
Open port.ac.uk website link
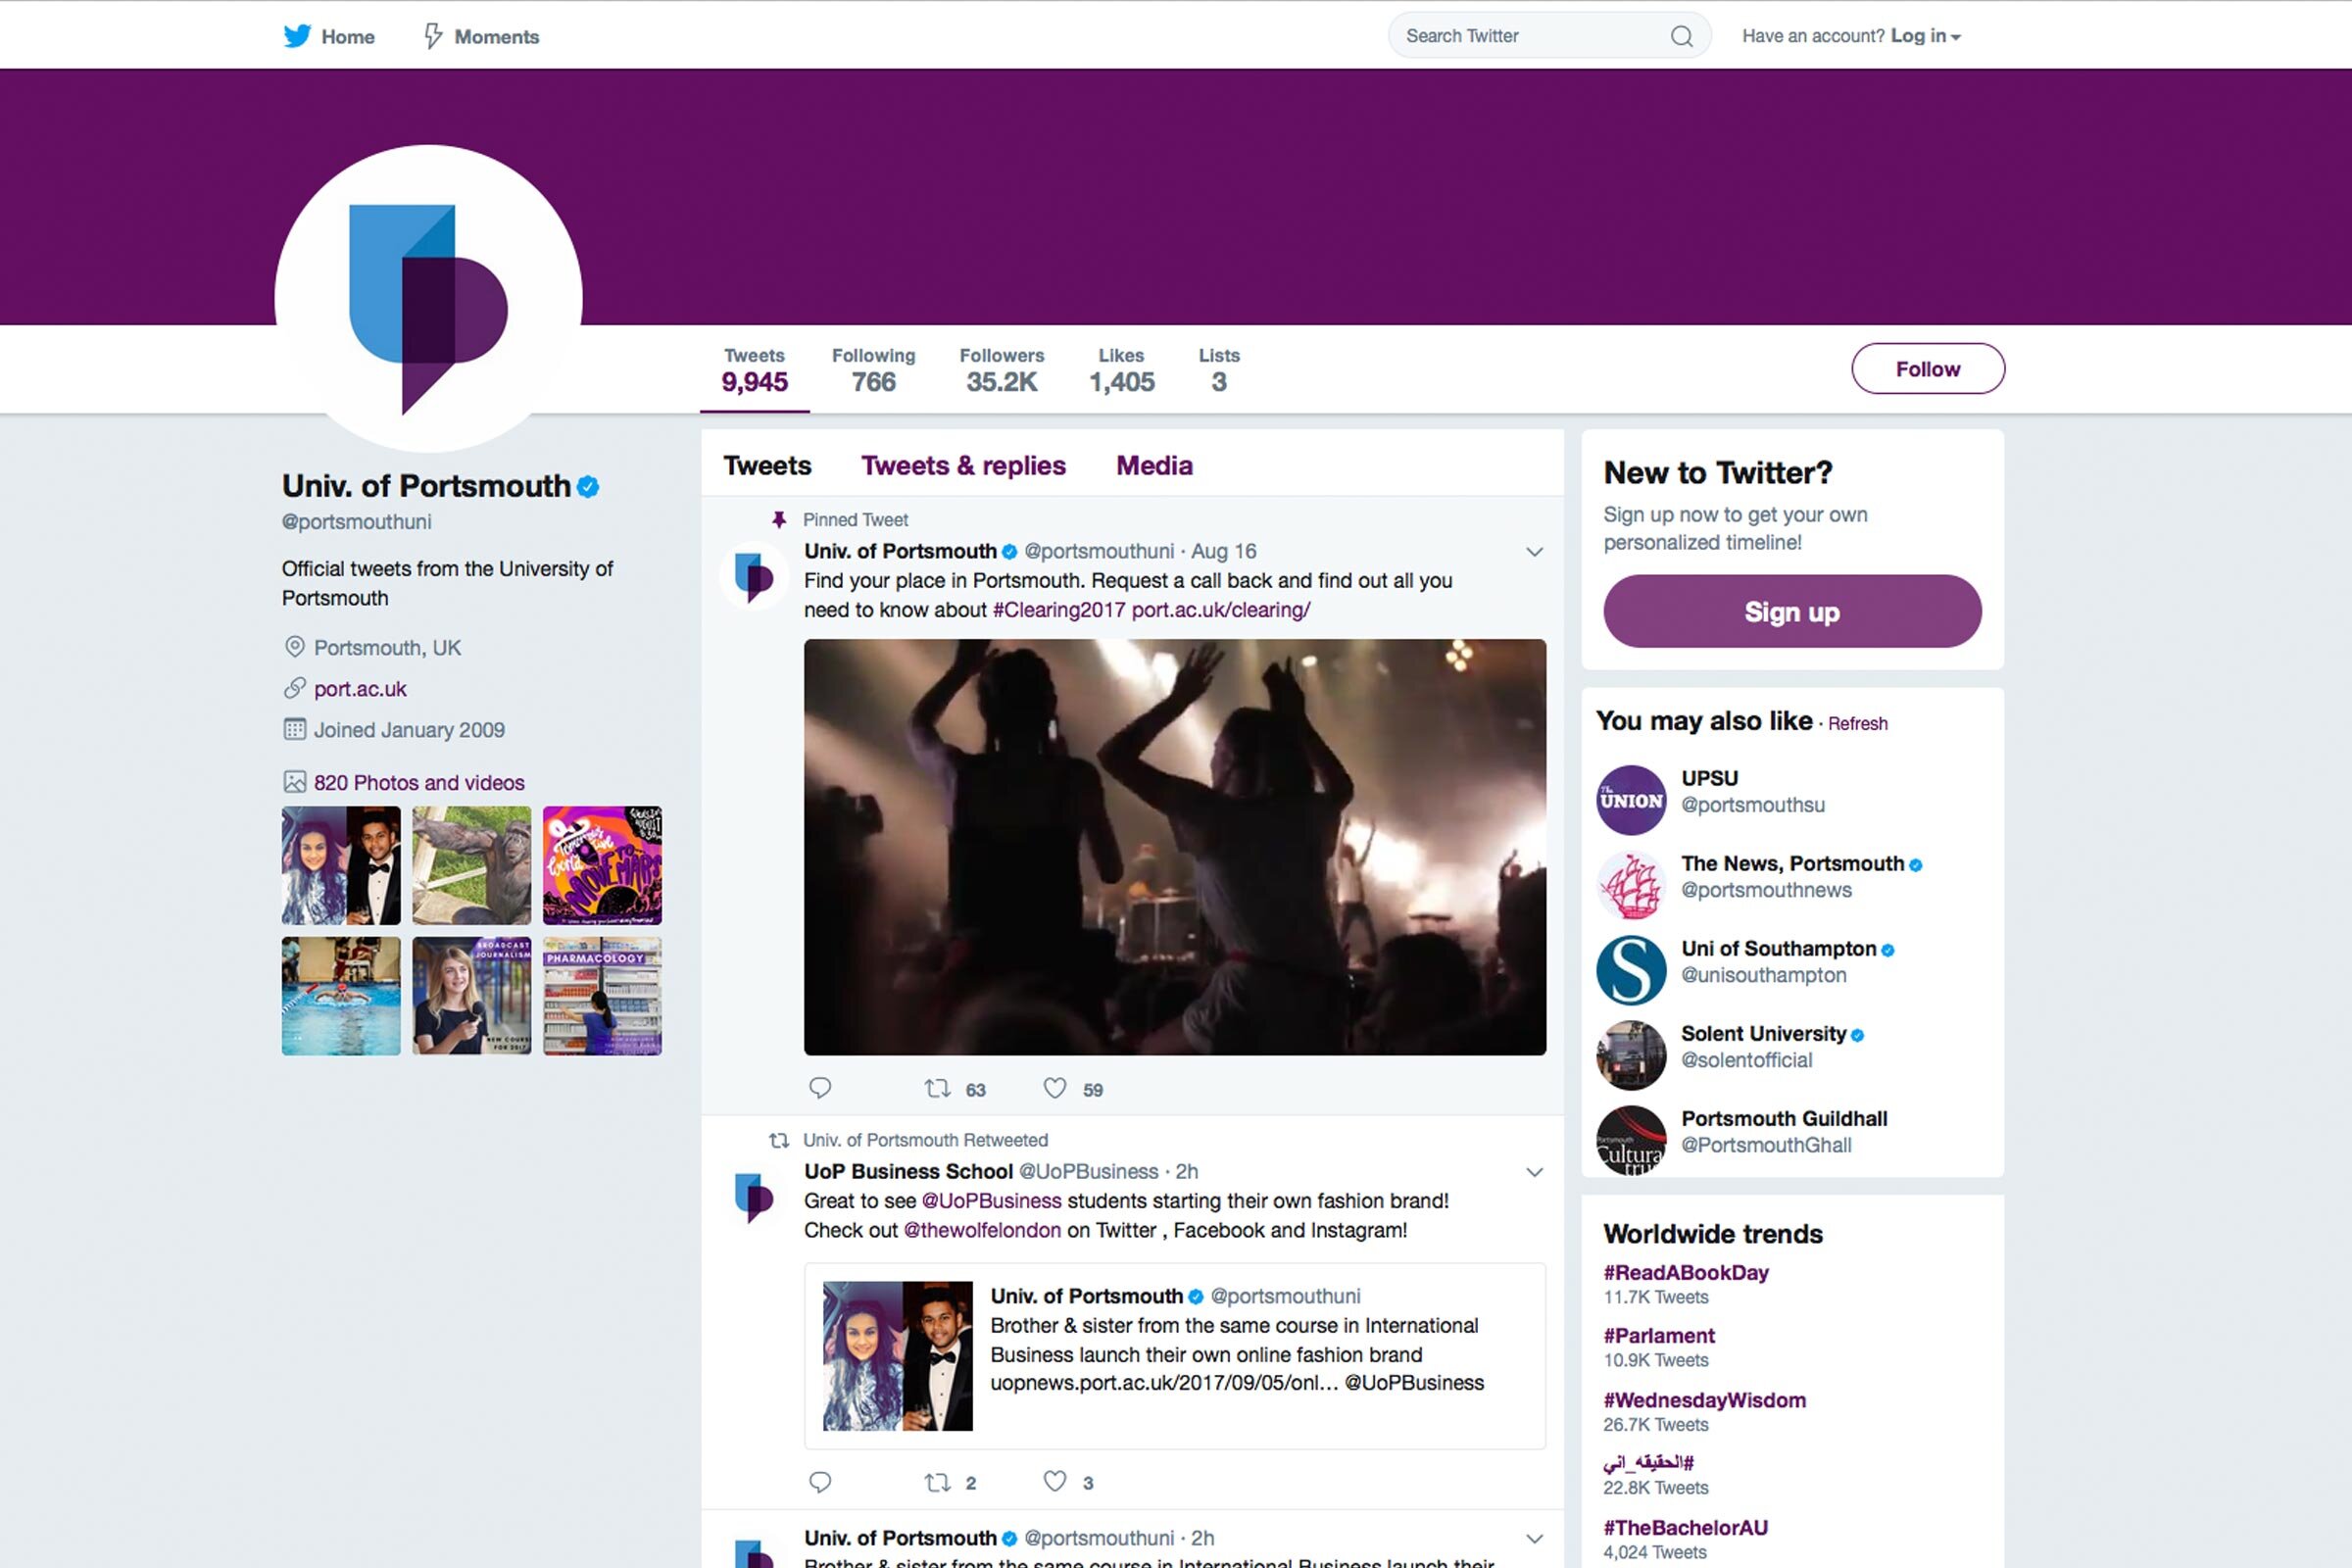[x=360, y=689]
